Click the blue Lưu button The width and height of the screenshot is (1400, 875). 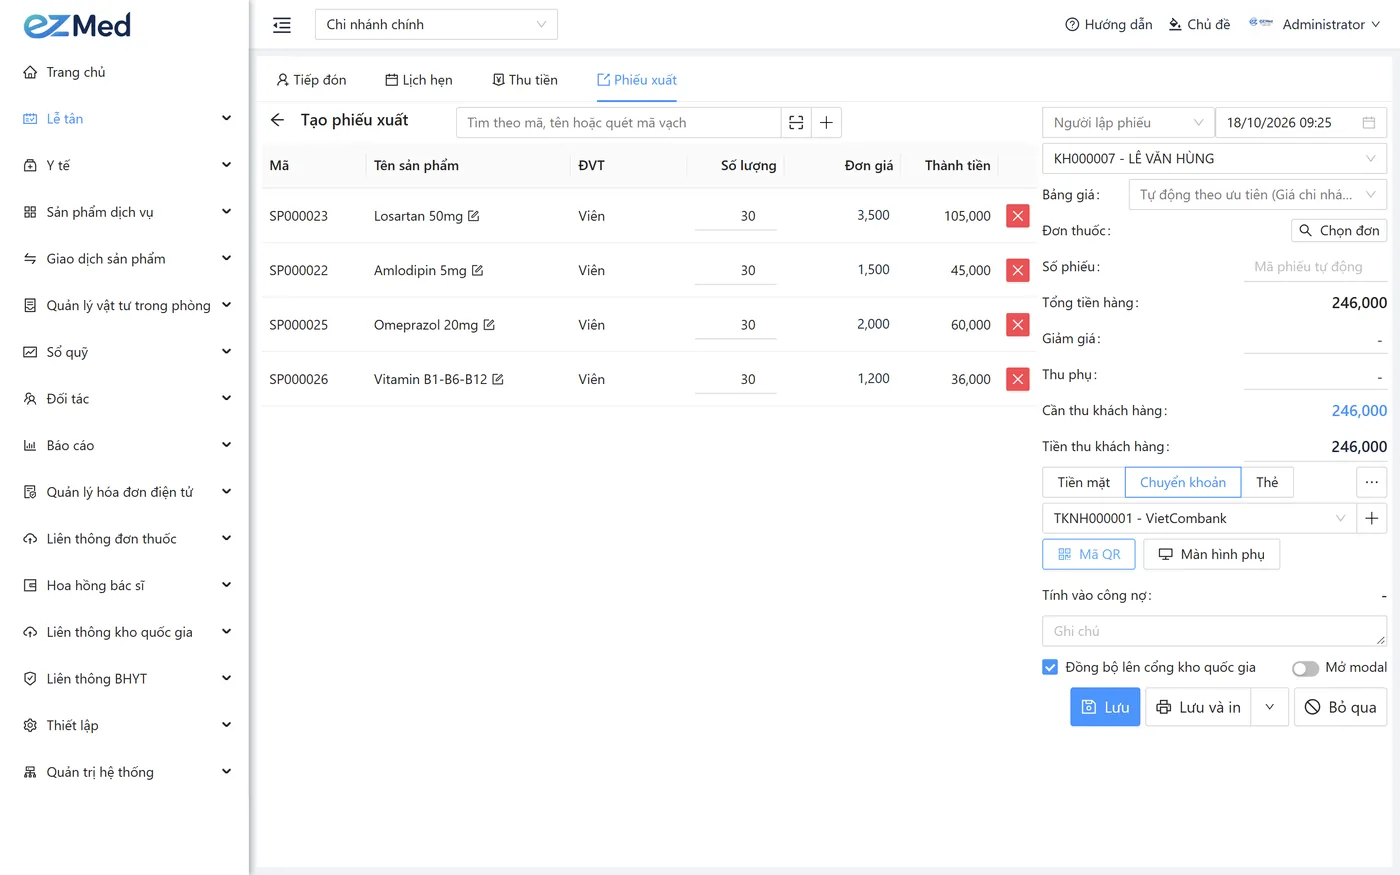[x=1105, y=707]
